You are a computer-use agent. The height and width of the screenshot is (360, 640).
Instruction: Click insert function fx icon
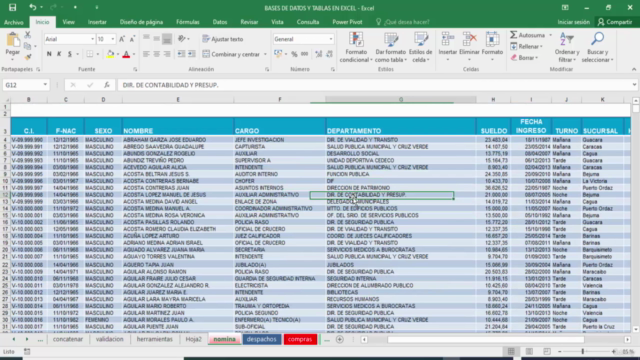point(107,85)
